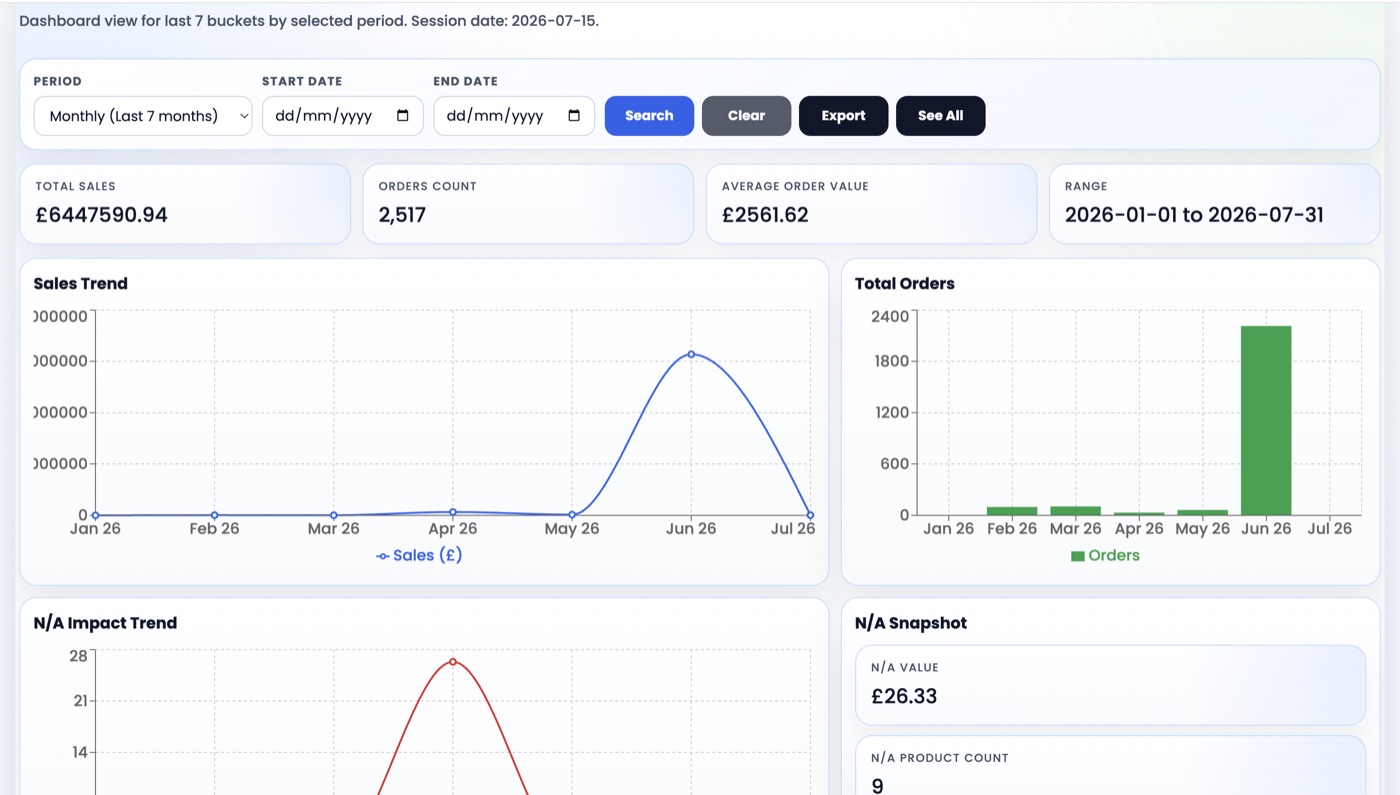Image resolution: width=1400 pixels, height=795 pixels.
Task: Click the N/A Impact Trend heading
Action: tap(105, 623)
